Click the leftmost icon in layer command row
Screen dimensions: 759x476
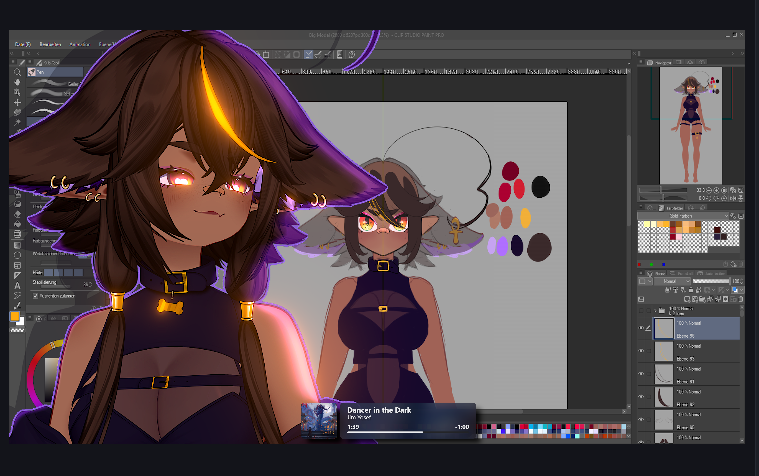(x=641, y=299)
